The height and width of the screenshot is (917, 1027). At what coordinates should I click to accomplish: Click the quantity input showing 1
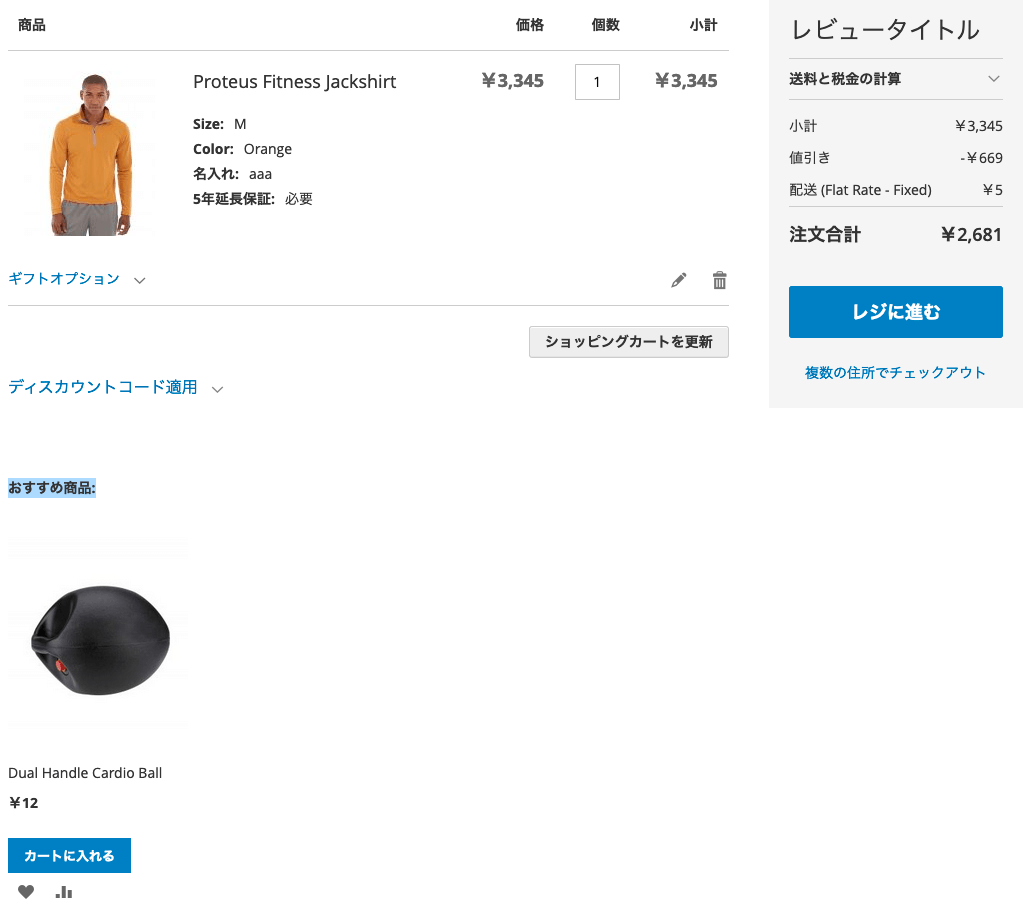pyautogui.click(x=597, y=82)
